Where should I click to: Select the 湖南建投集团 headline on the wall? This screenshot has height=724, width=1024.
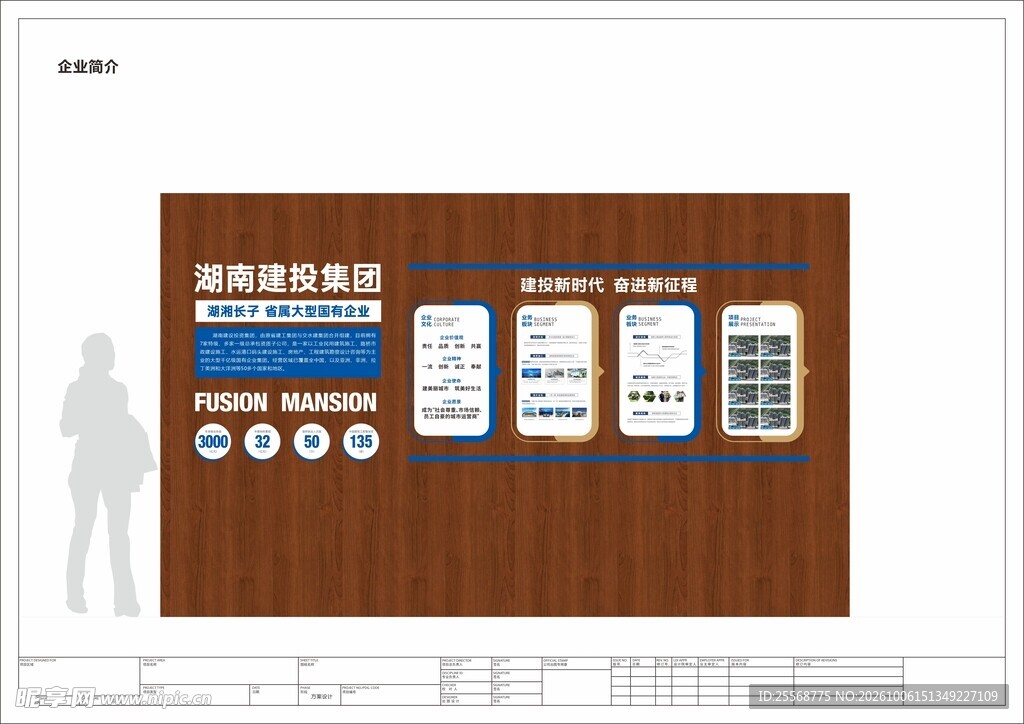tap(287, 279)
